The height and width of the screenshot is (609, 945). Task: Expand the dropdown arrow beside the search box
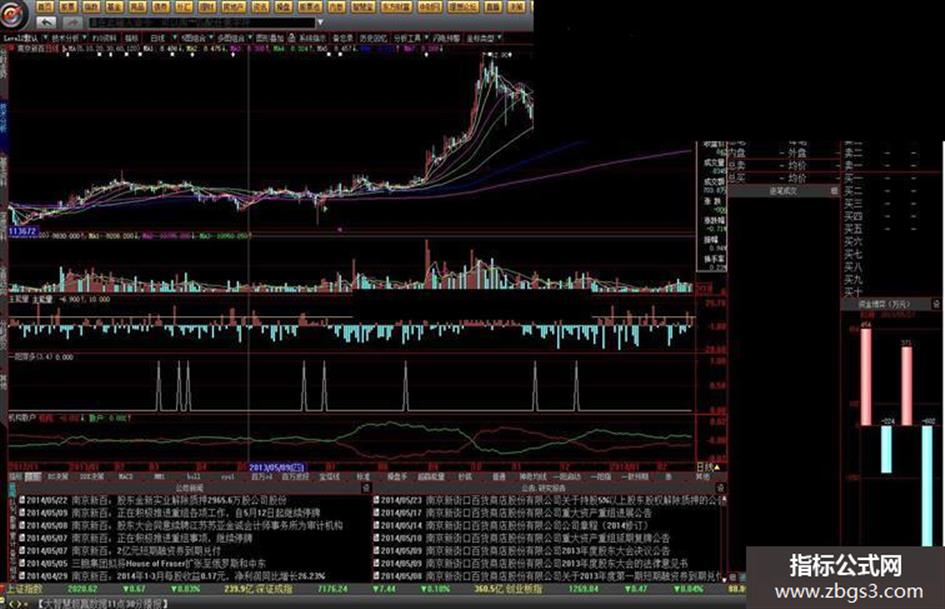tap(321, 23)
